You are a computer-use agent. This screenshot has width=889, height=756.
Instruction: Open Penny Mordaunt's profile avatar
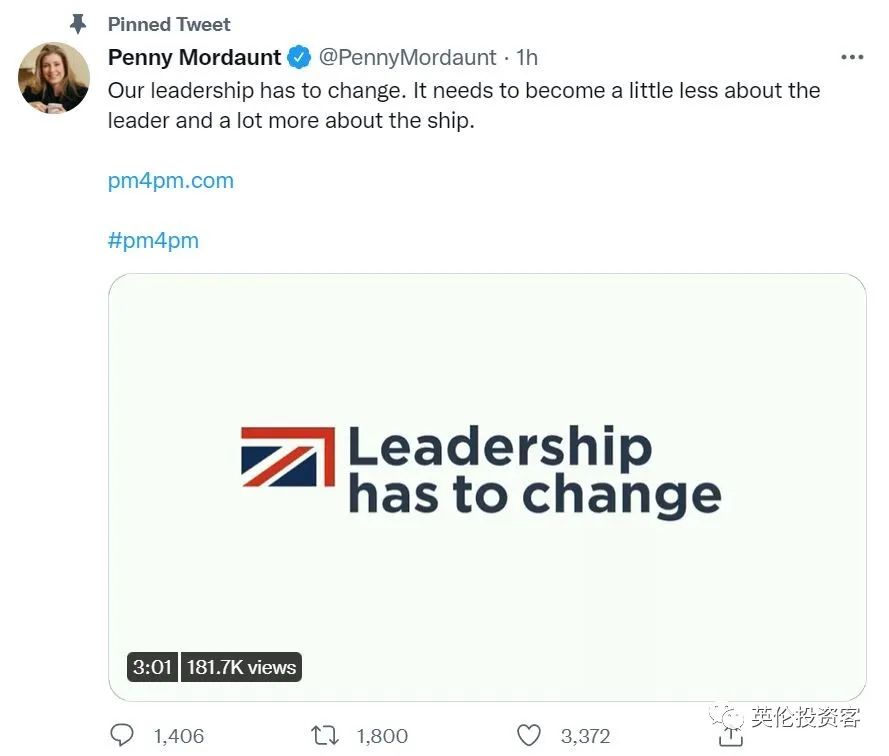[x=54, y=77]
